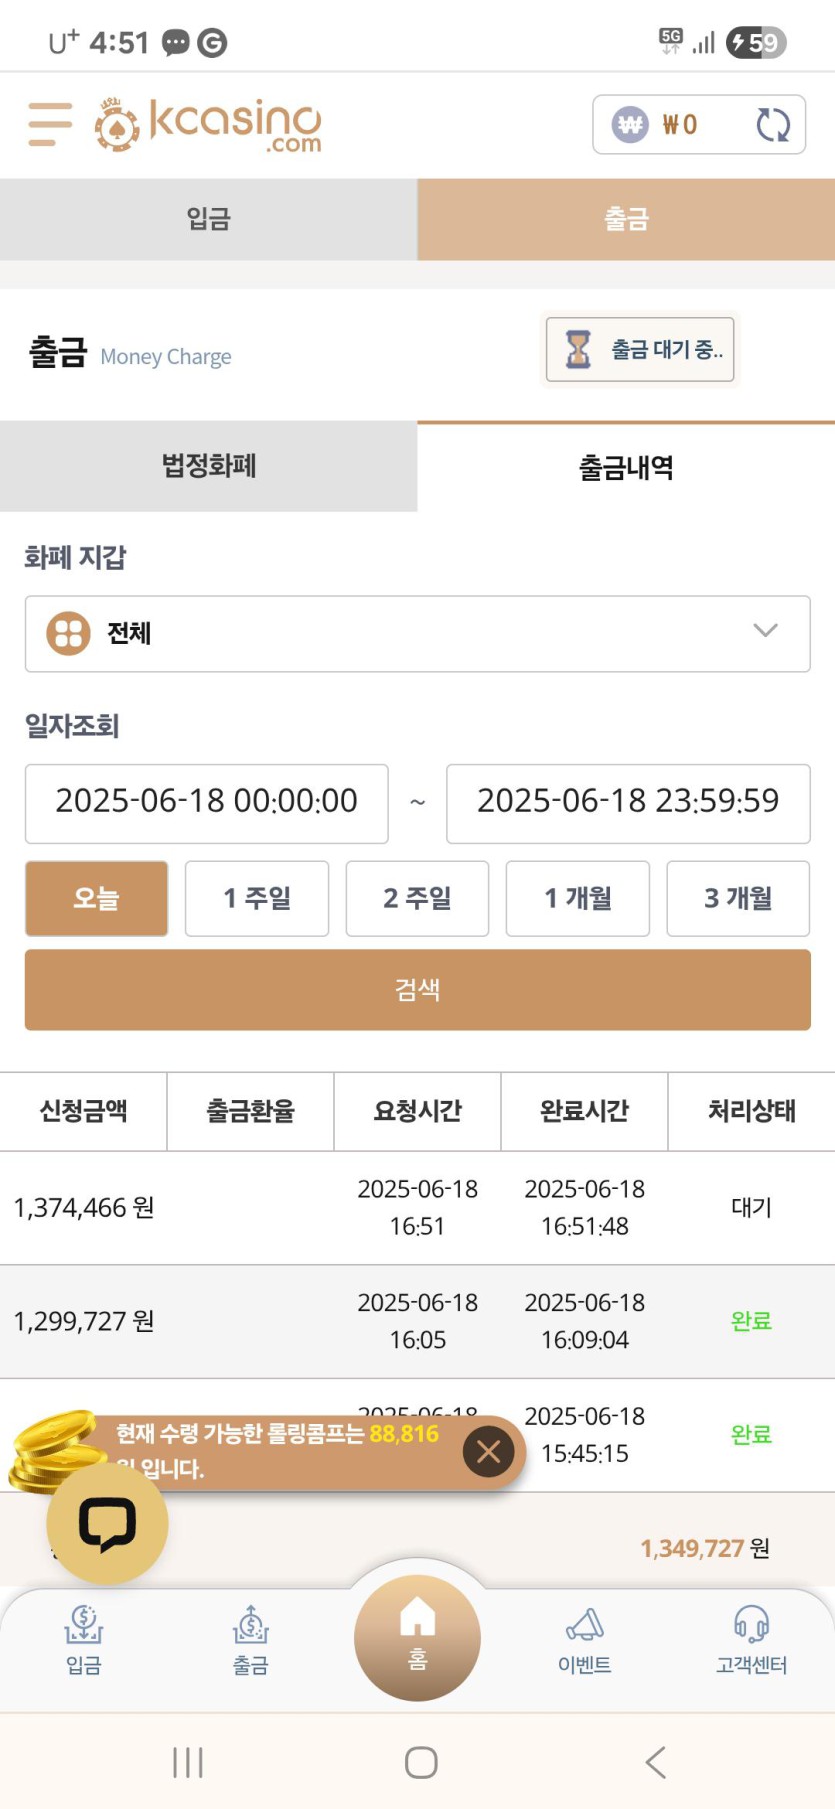This screenshot has width=835, height=1809.
Task: Select the 출금내역 tab
Action: [x=626, y=466]
